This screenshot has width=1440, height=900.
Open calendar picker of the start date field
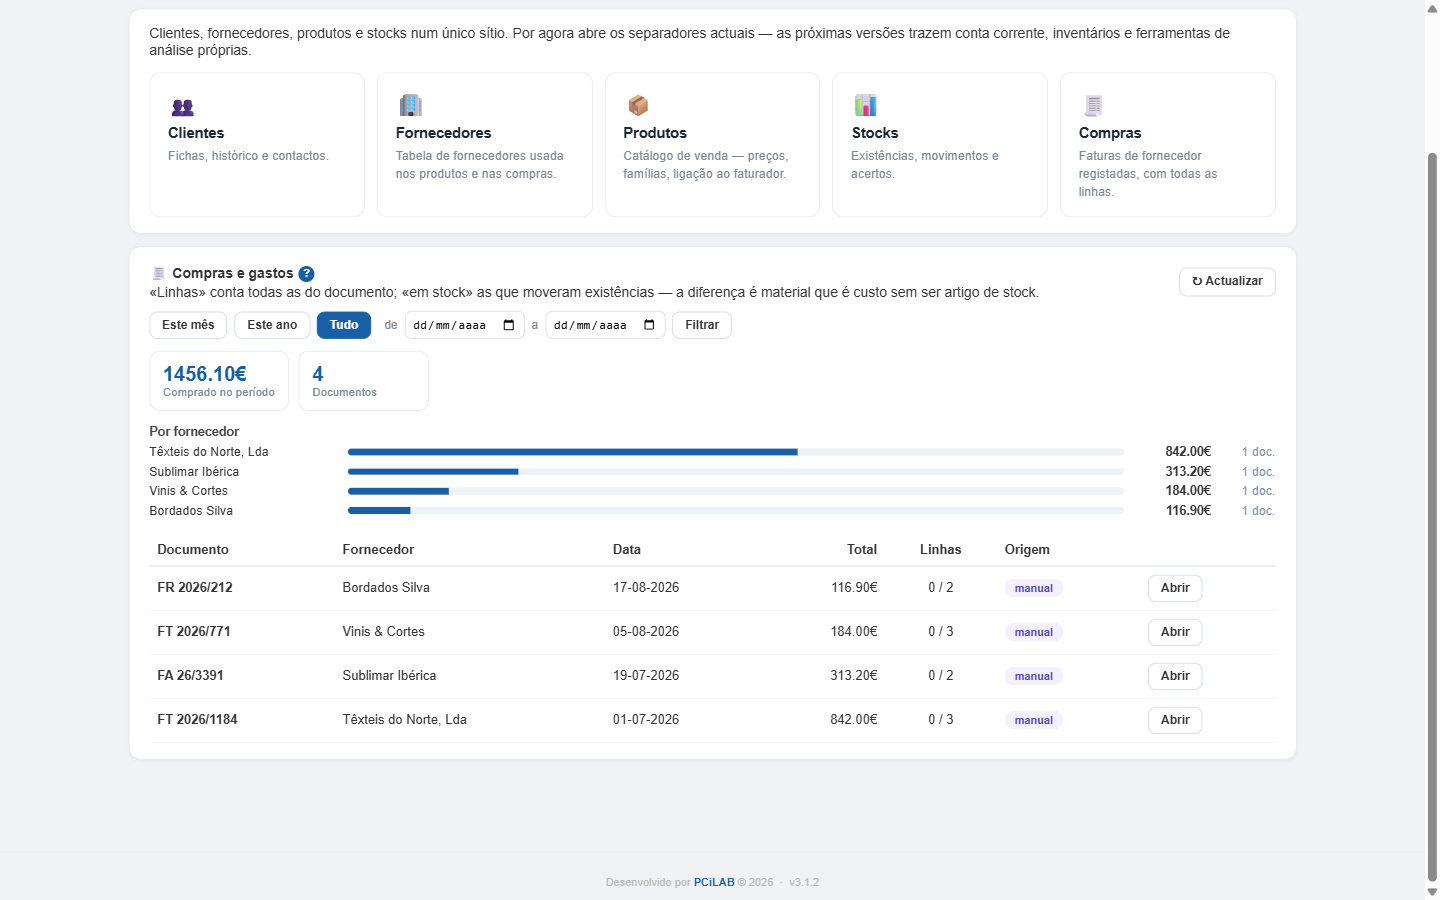click(509, 325)
